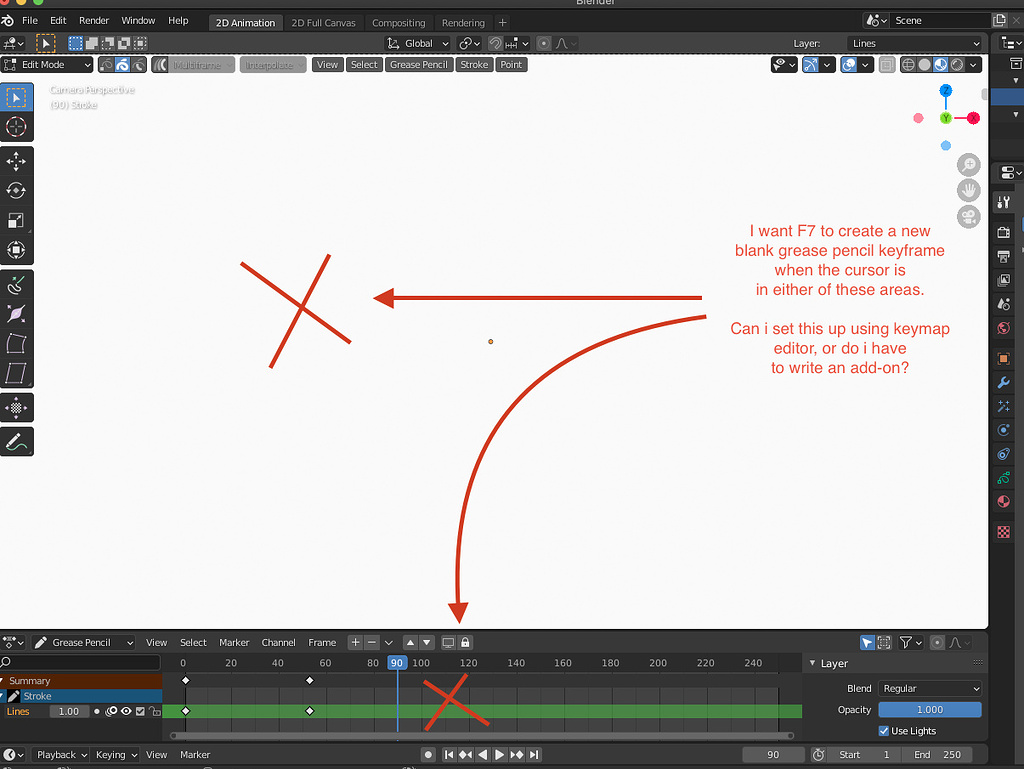The image size is (1024, 769).
Task: Toggle point select mode in header
Action: 106,65
